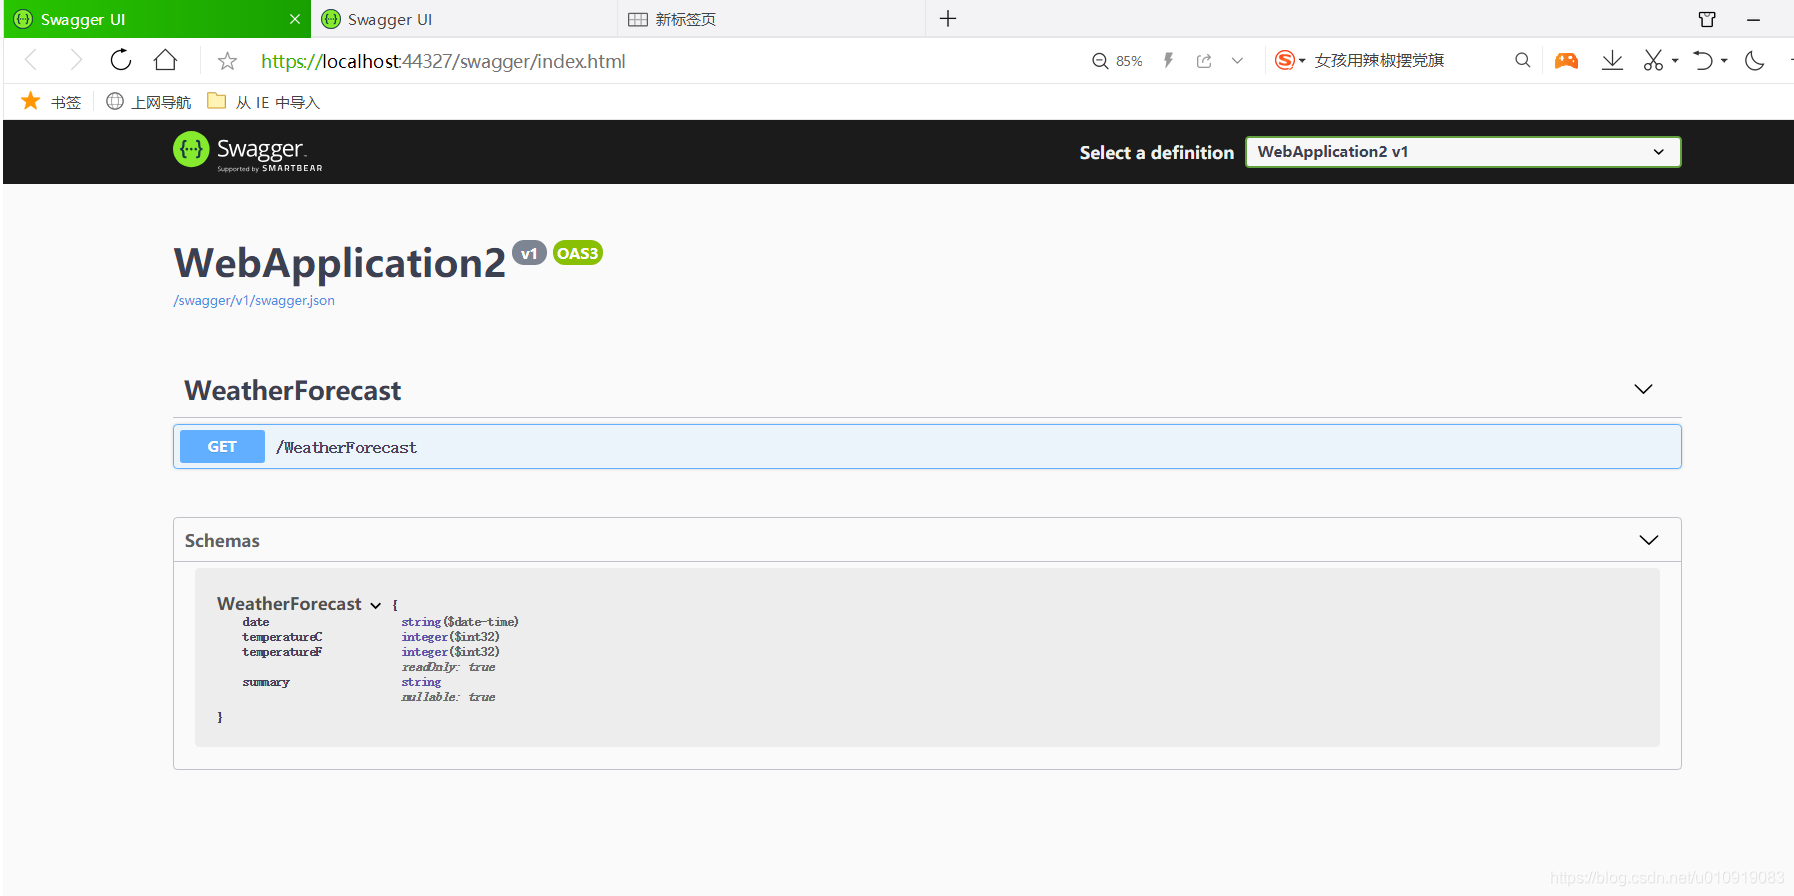The height and width of the screenshot is (896, 1794).
Task: Click the search magnifier icon
Action: pyautogui.click(x=1523, y=60)
